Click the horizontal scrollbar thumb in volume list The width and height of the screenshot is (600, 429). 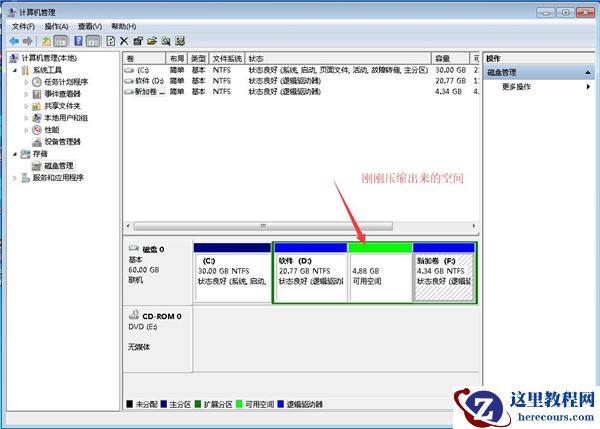263,226
